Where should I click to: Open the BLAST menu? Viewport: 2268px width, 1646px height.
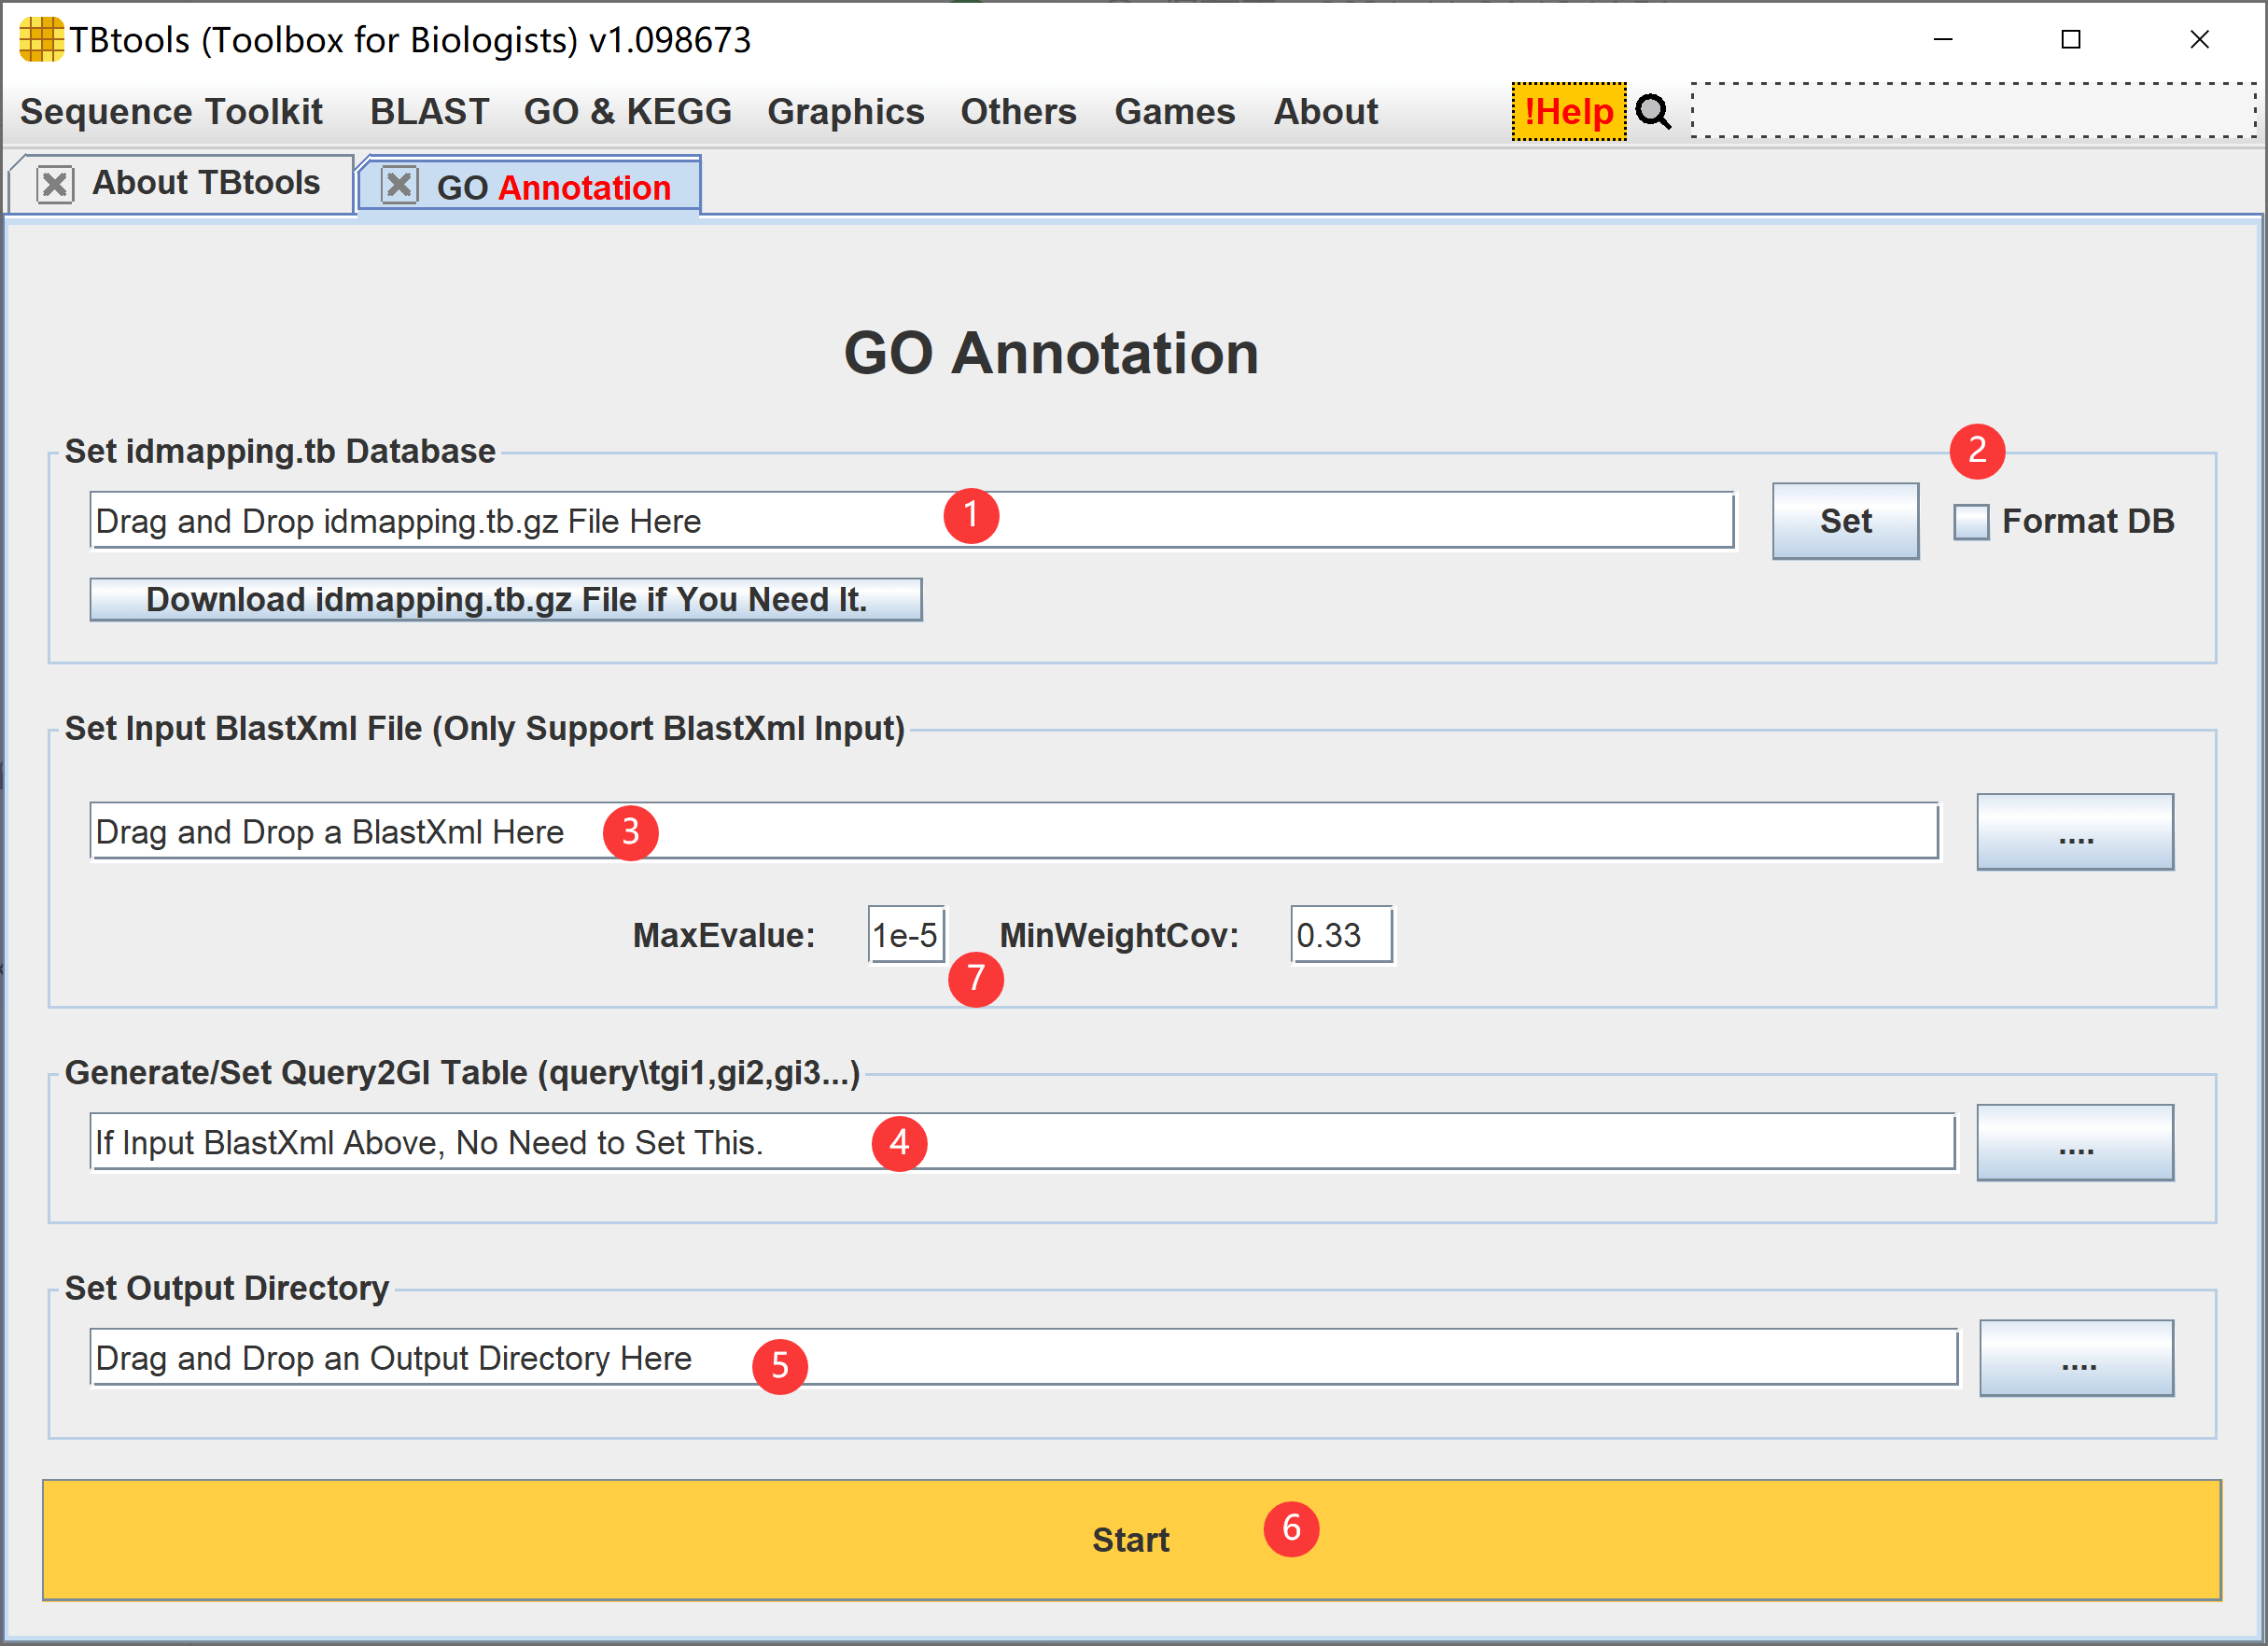click(429, 112)
